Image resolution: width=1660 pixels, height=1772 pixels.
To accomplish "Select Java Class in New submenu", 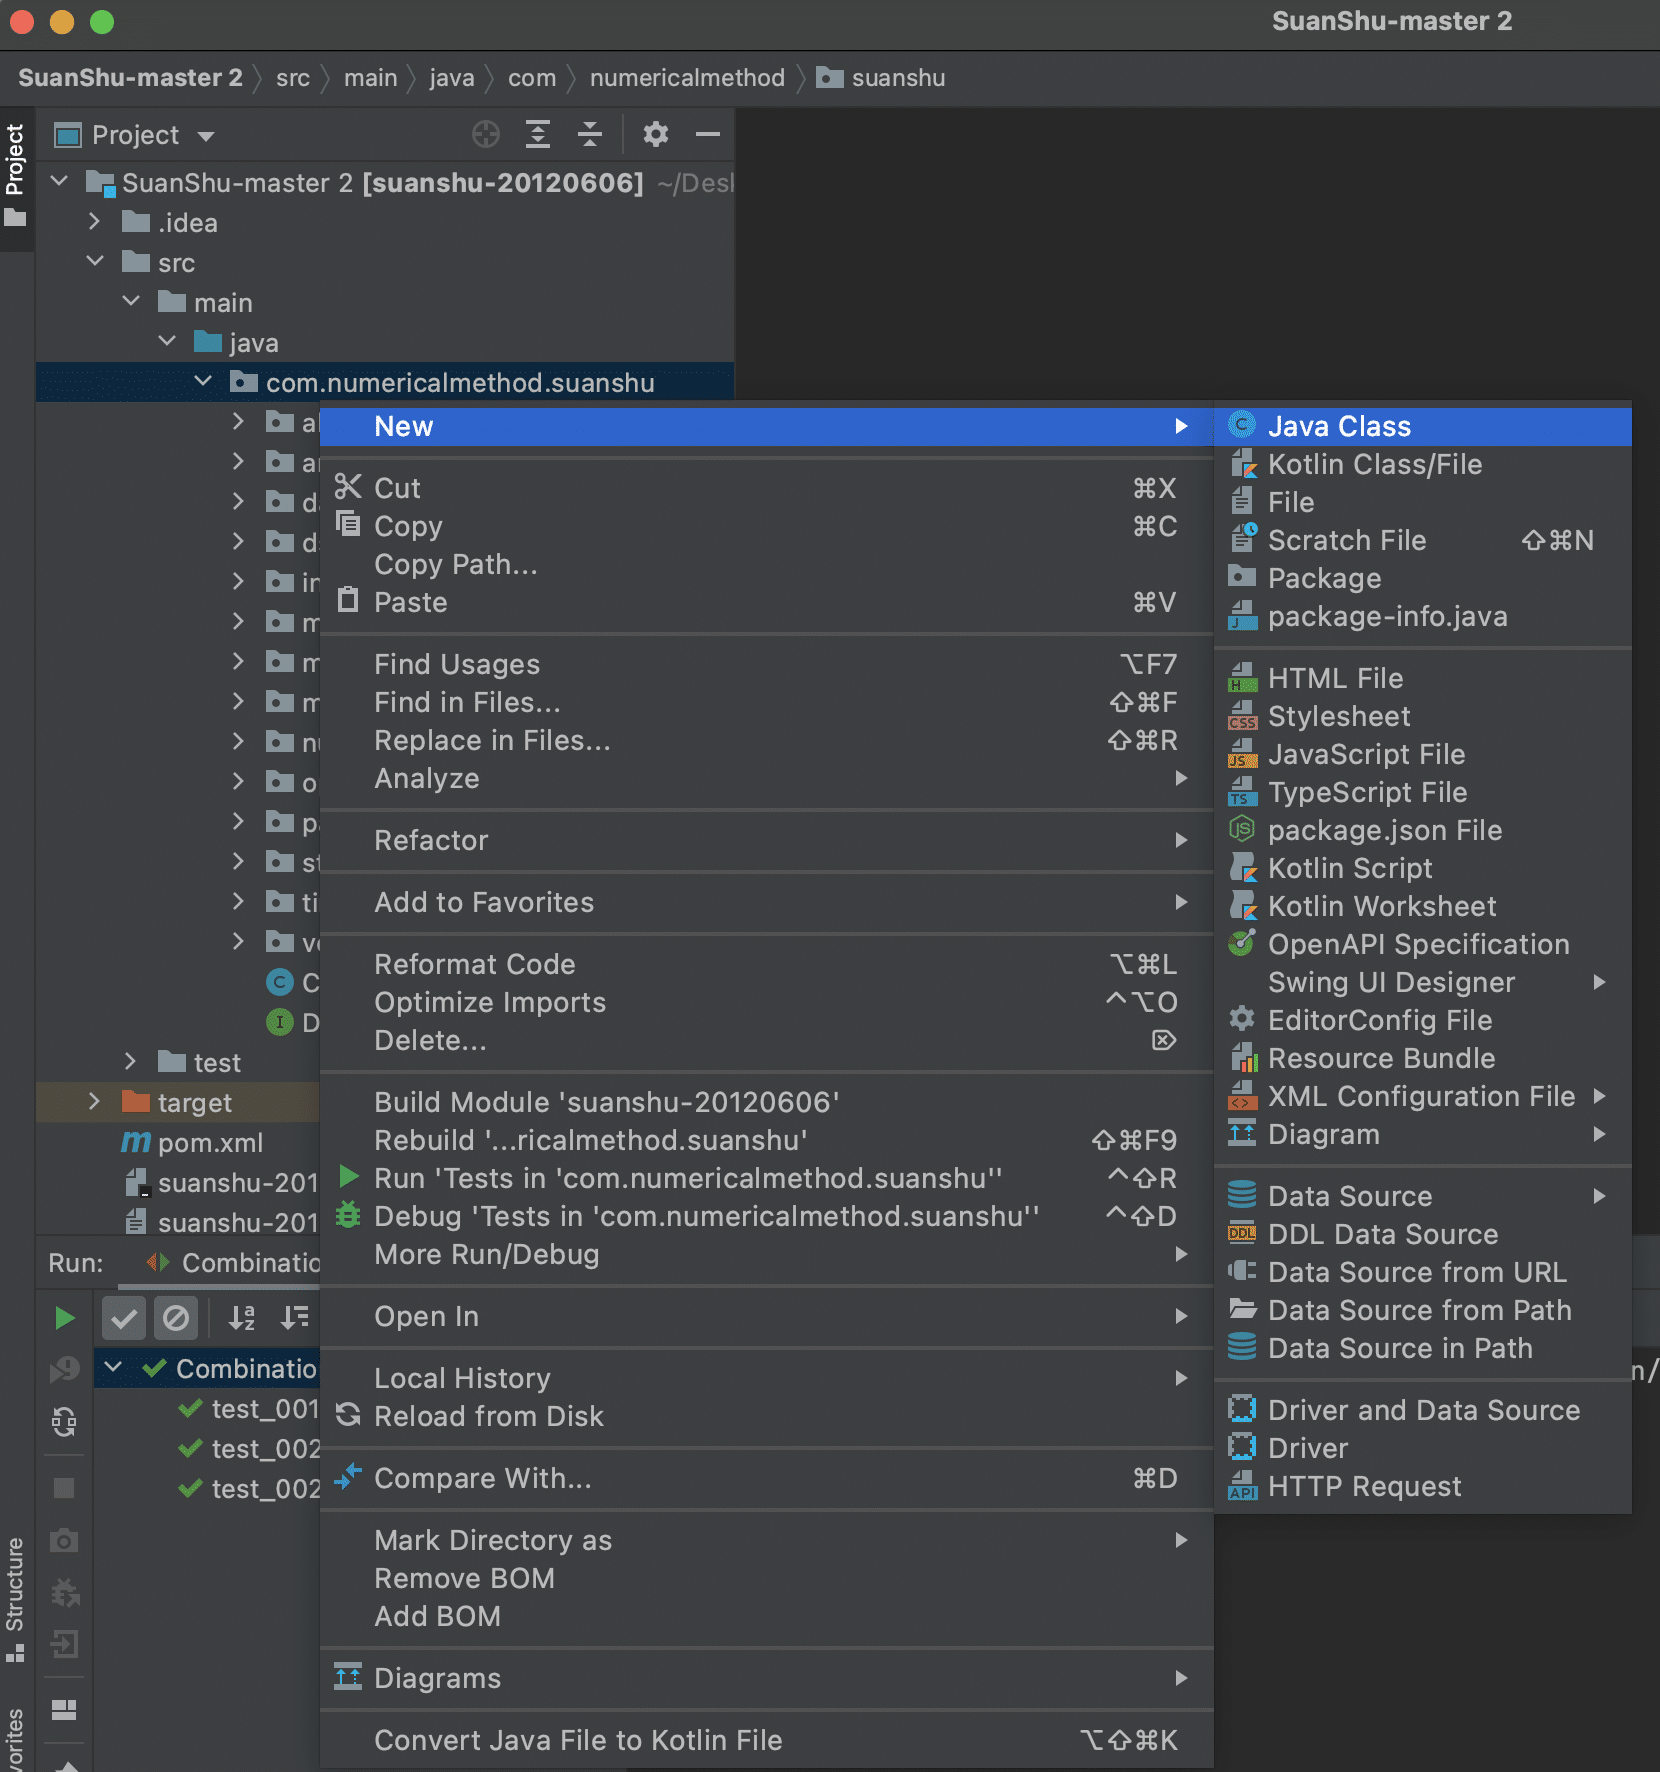I will (1423, 426).
